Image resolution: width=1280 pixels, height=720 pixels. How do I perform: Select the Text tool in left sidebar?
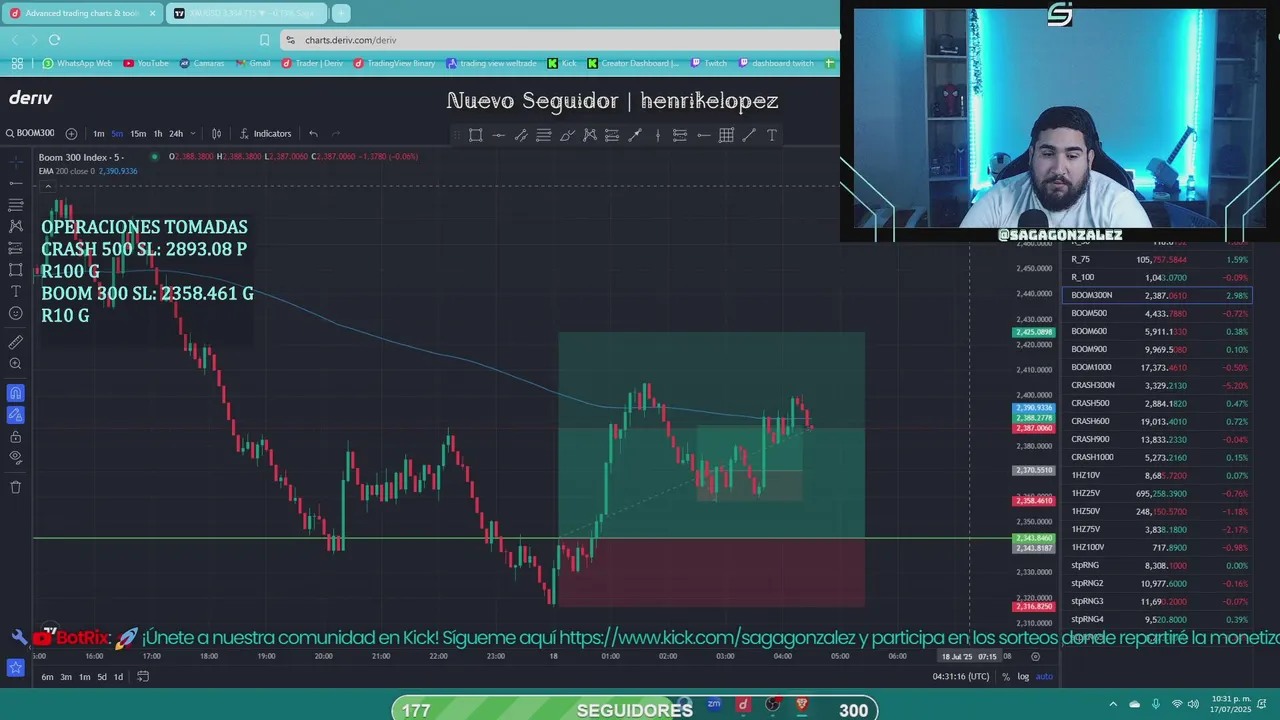pyautogui.click(x=15, y=291)
